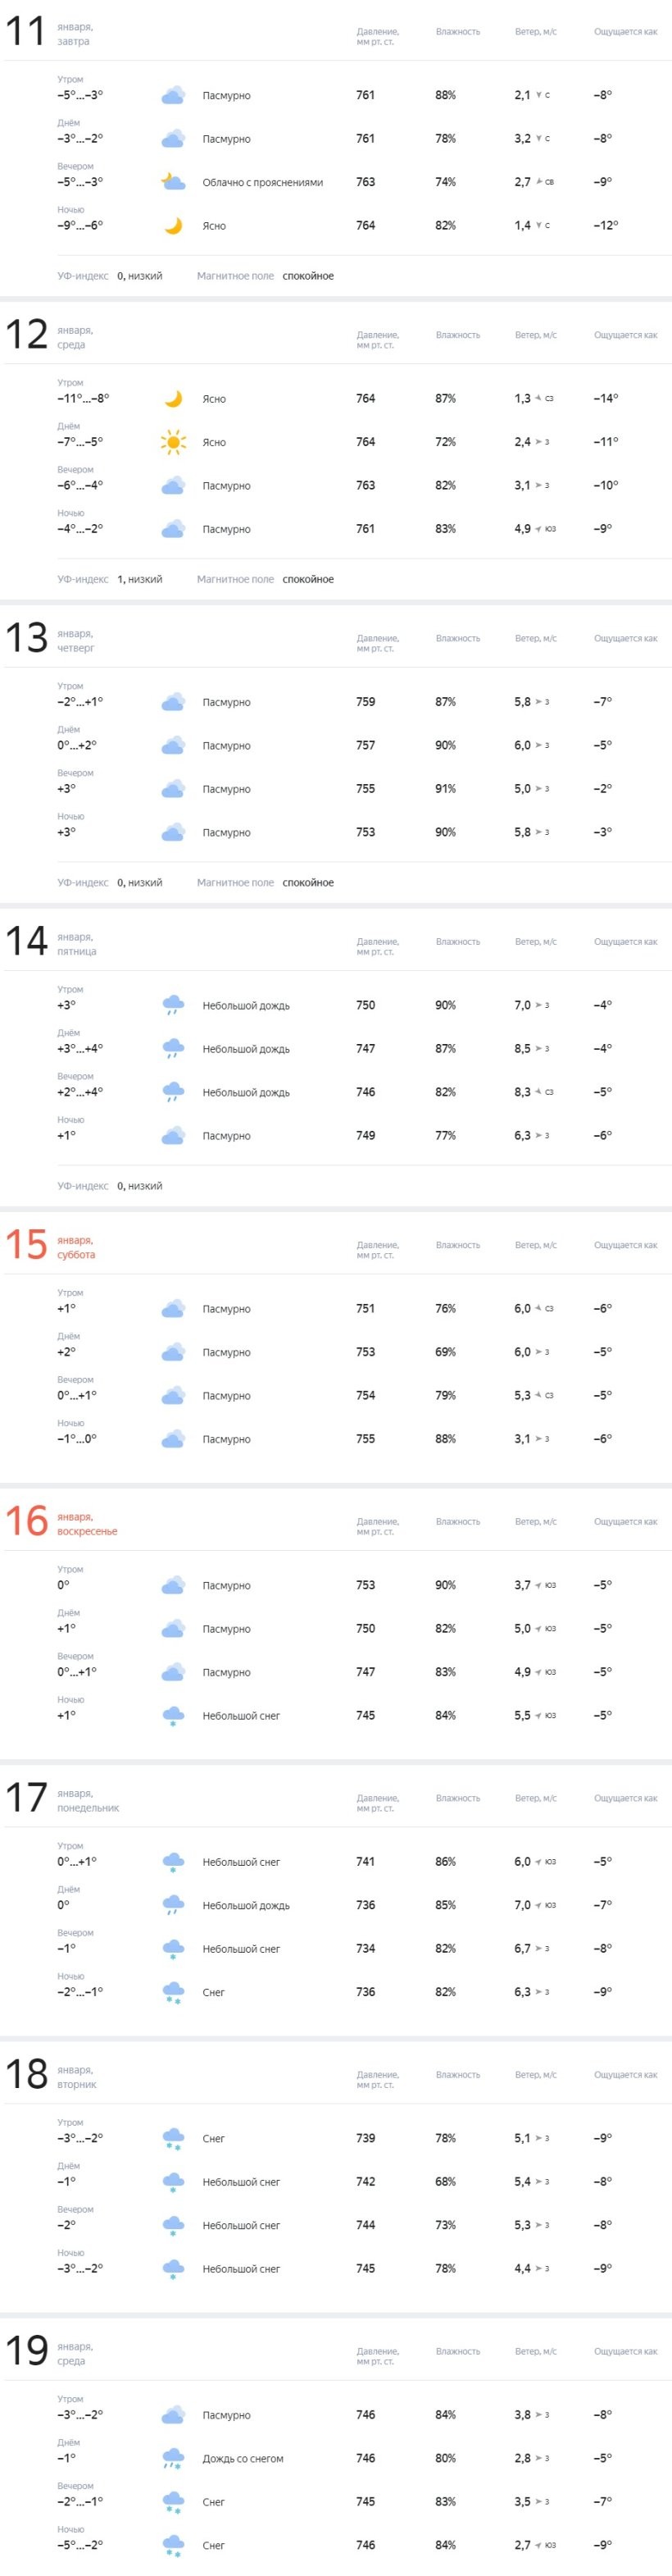This screenshot has width=672, height=2576.
Task: Click the red 16 Sunday date heading
Action: pyautogui.click(x=27, y=1522)
